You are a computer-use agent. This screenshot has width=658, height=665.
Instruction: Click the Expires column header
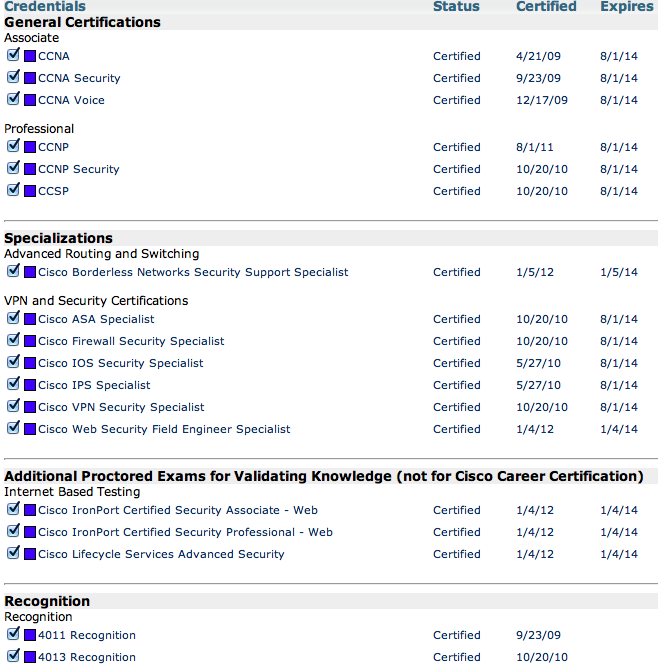(x=627, y=6)
